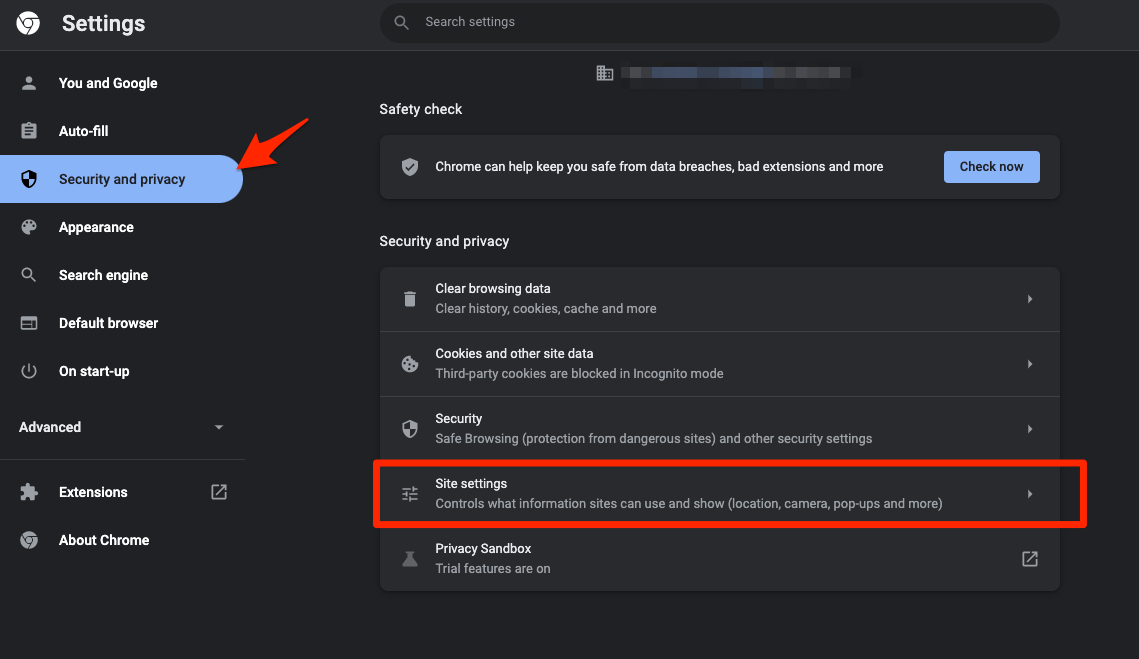Image resolution: width=1139 pixels, height=659 pixels.
Task: Click the sliders icon for Site settings
Action: pos(410,494)
